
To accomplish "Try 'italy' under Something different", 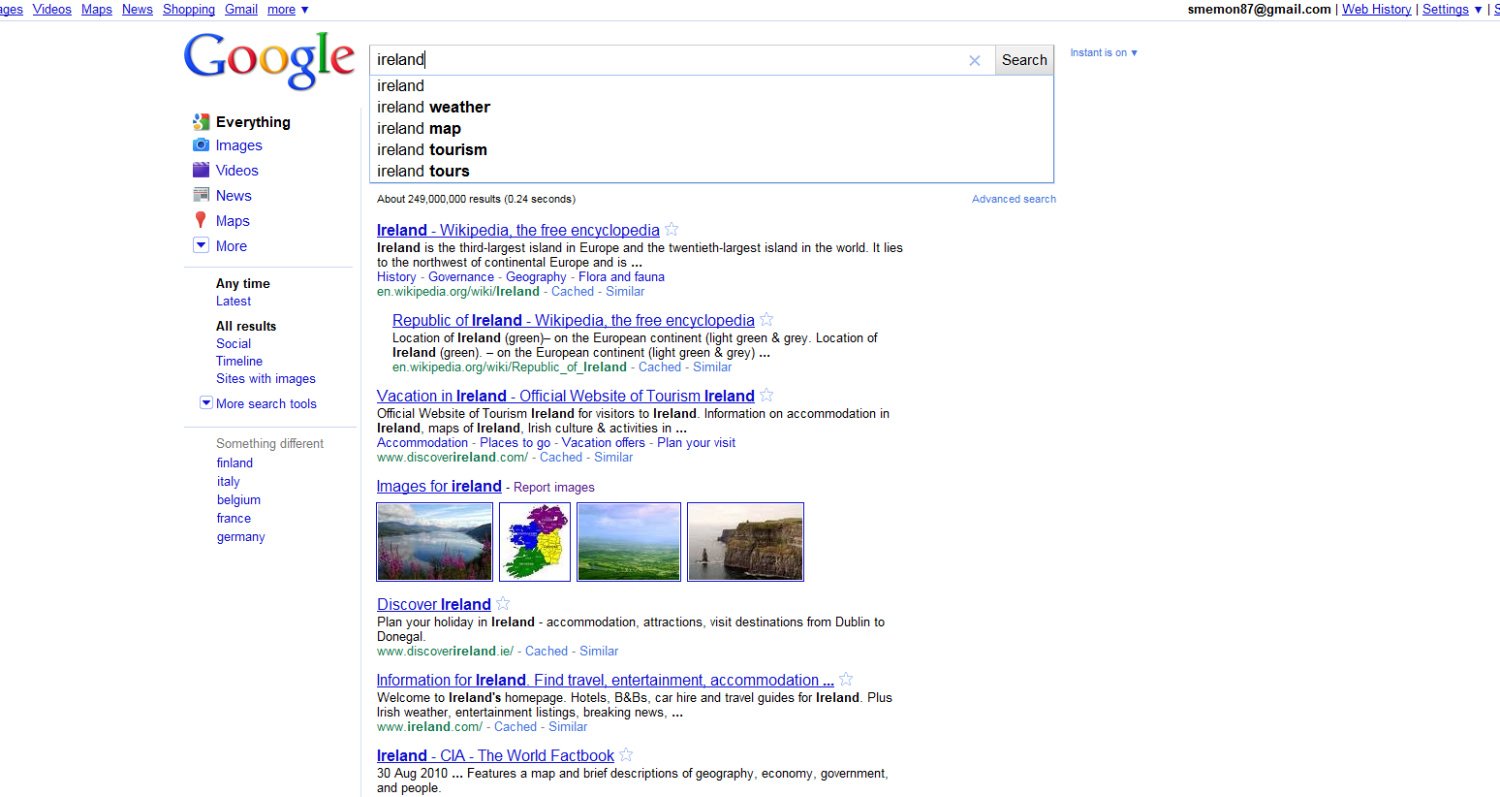I will 228,482.
